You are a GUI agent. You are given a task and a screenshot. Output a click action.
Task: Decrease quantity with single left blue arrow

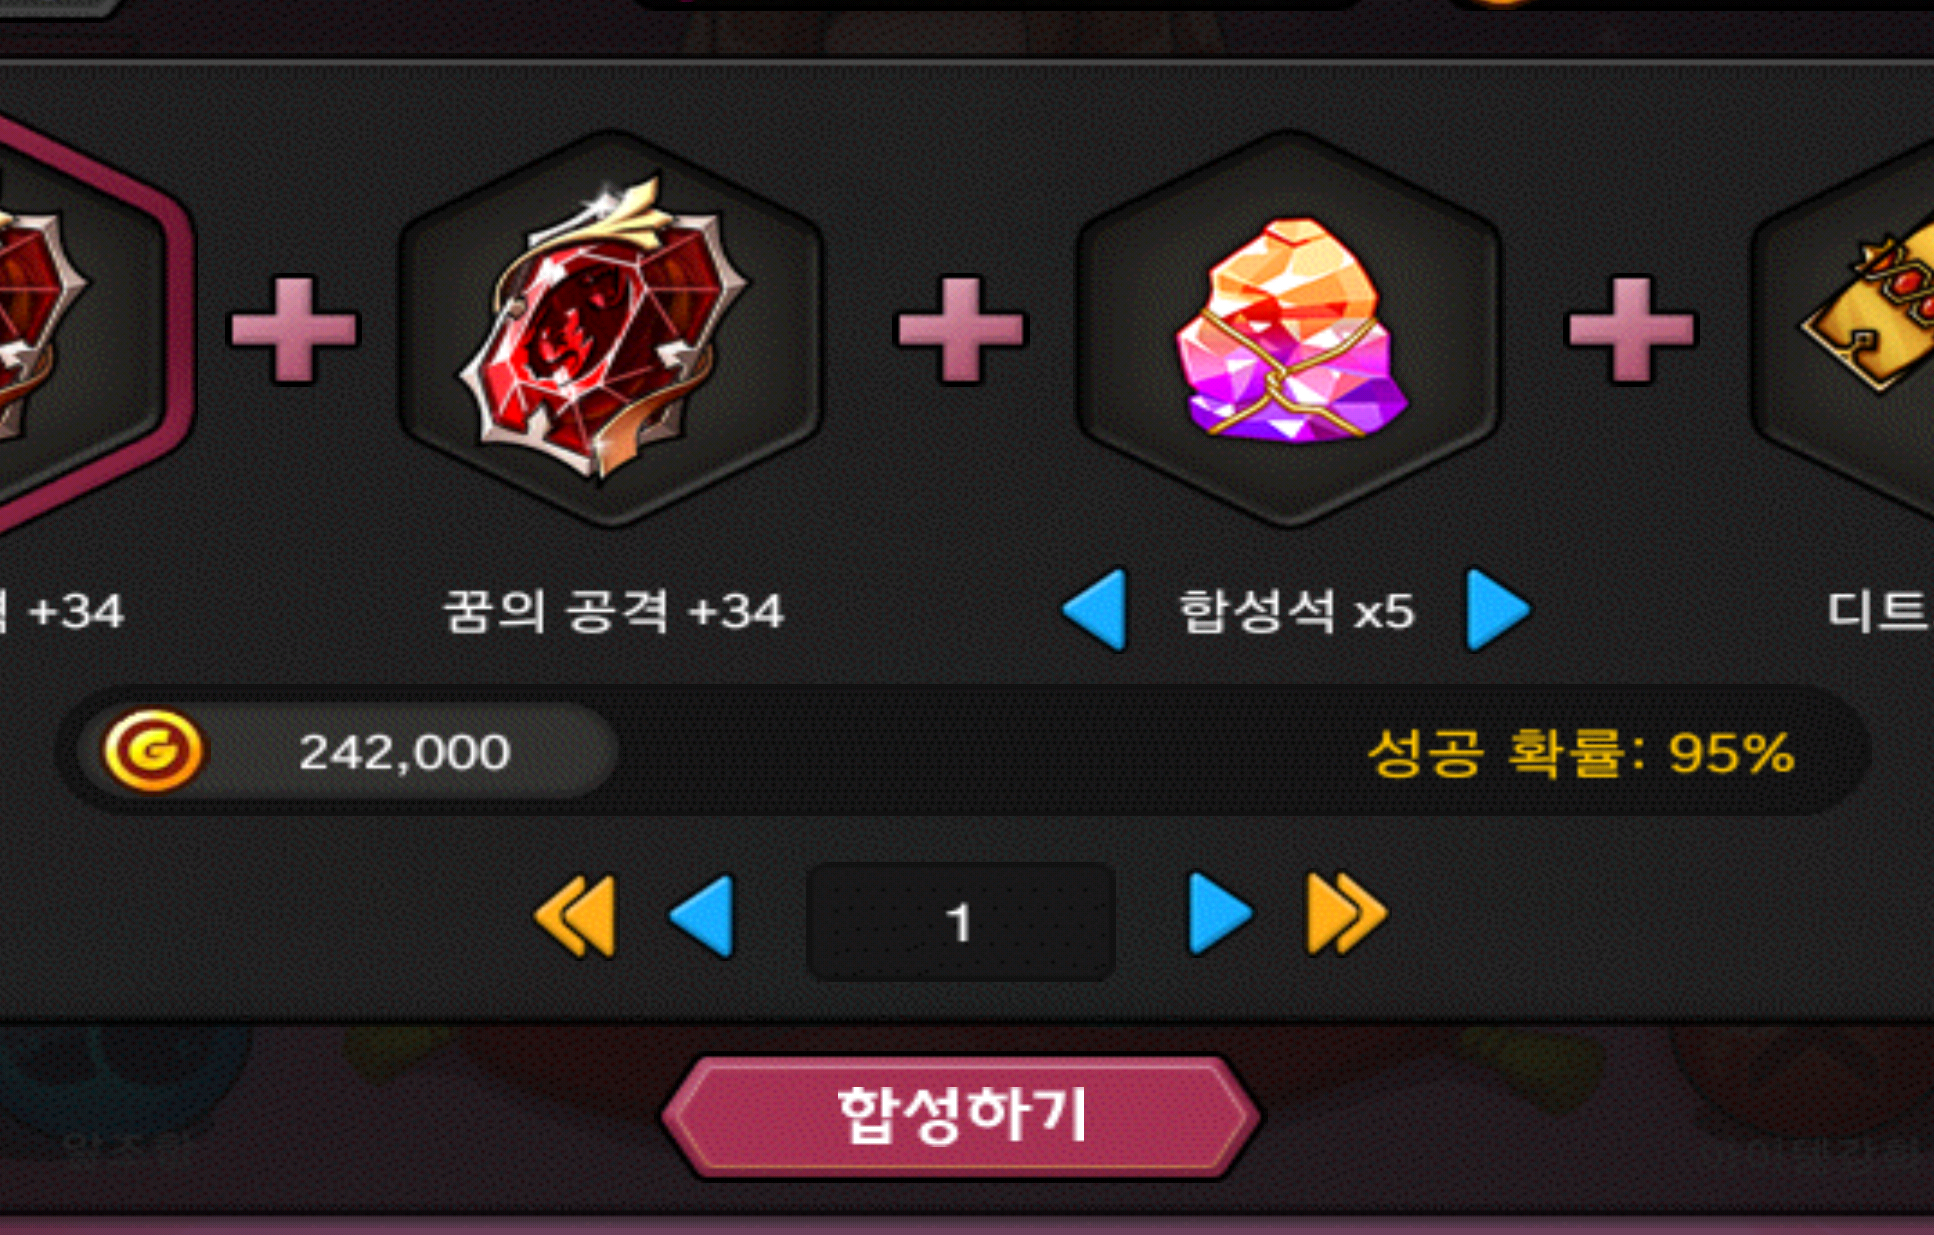click(703, 916)
